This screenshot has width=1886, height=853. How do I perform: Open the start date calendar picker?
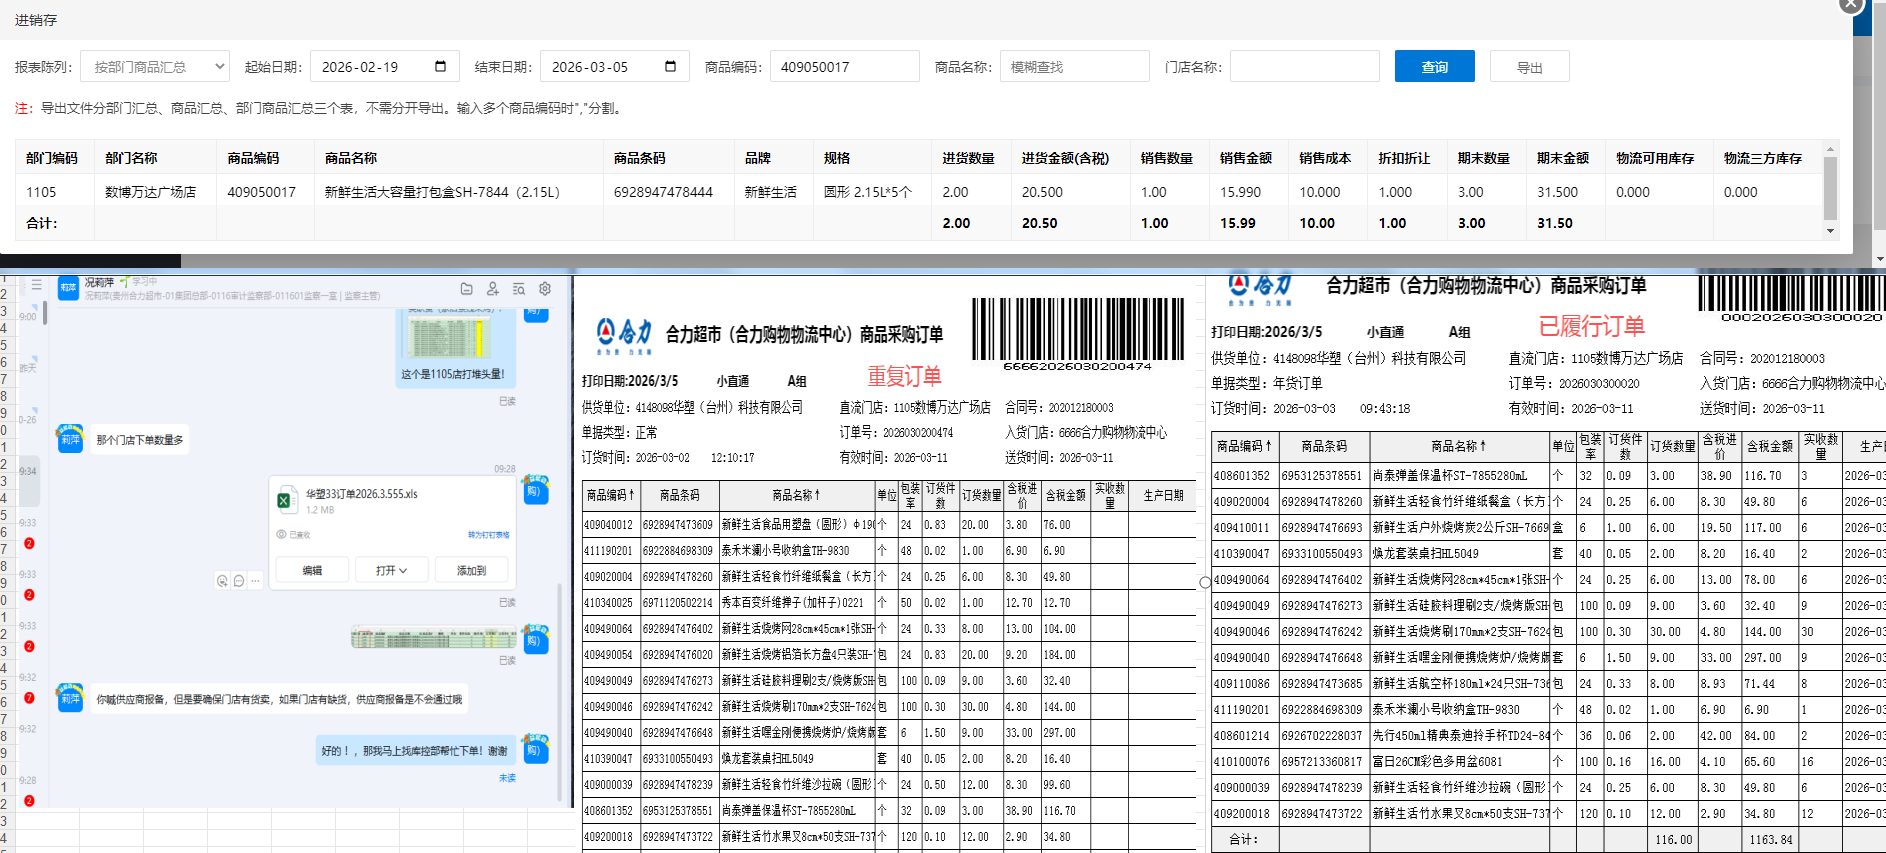[440, 67]
